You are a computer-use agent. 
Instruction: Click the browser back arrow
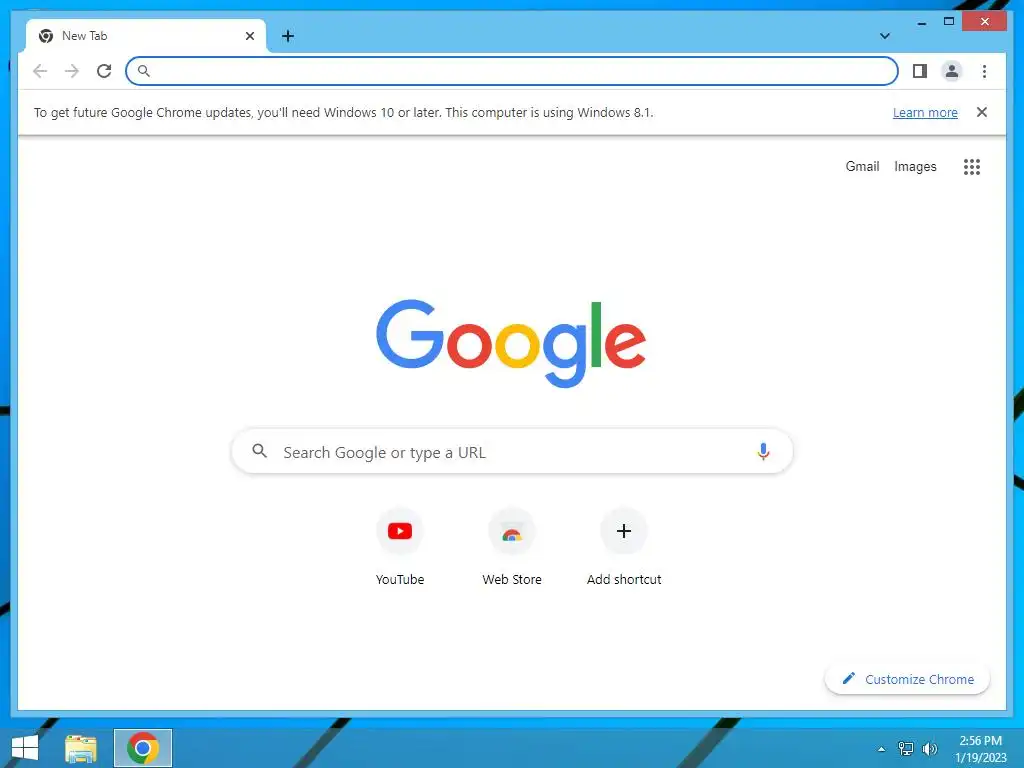pyautogui.click(x=40, y=71)
